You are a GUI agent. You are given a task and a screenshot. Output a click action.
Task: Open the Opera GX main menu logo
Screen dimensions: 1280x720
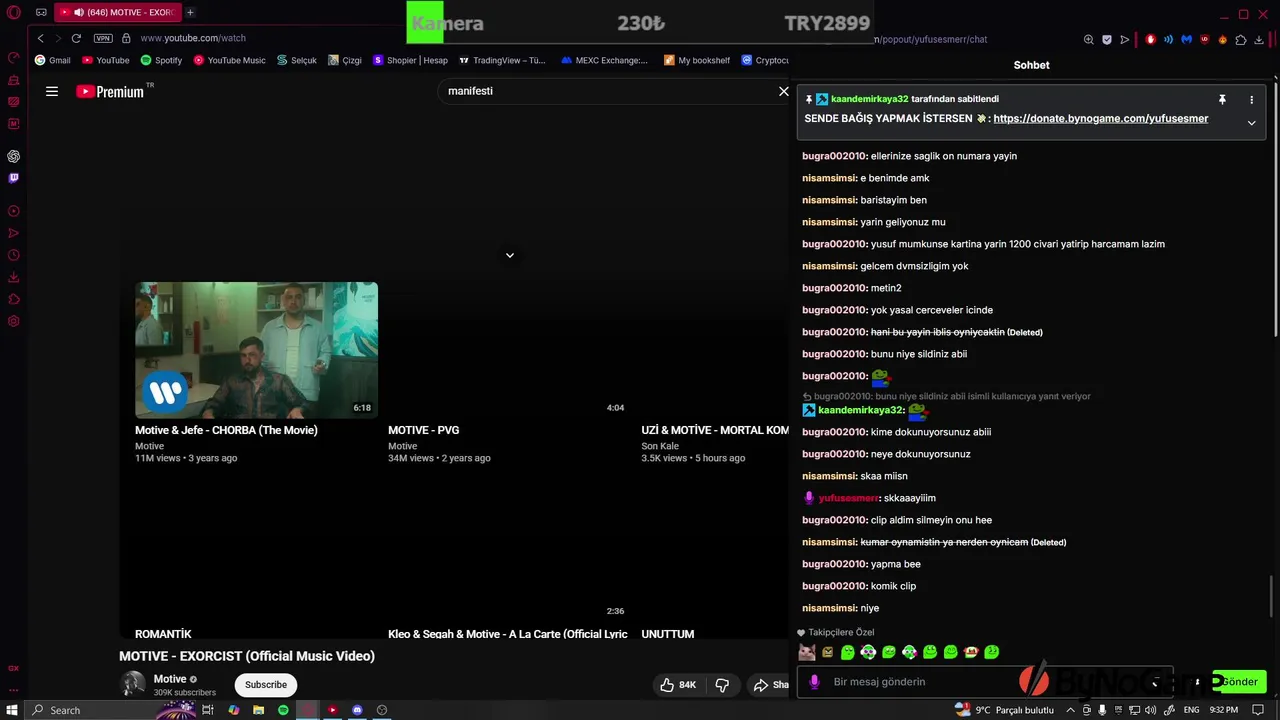14,12
